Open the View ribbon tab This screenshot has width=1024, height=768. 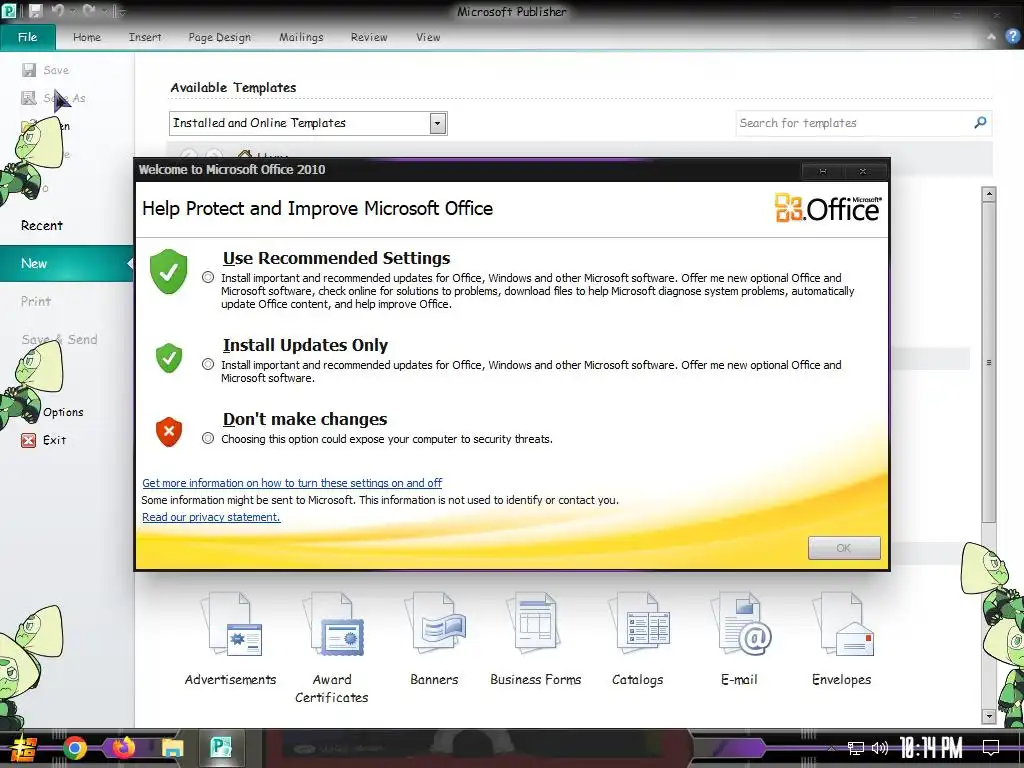(x=428, y=37)
